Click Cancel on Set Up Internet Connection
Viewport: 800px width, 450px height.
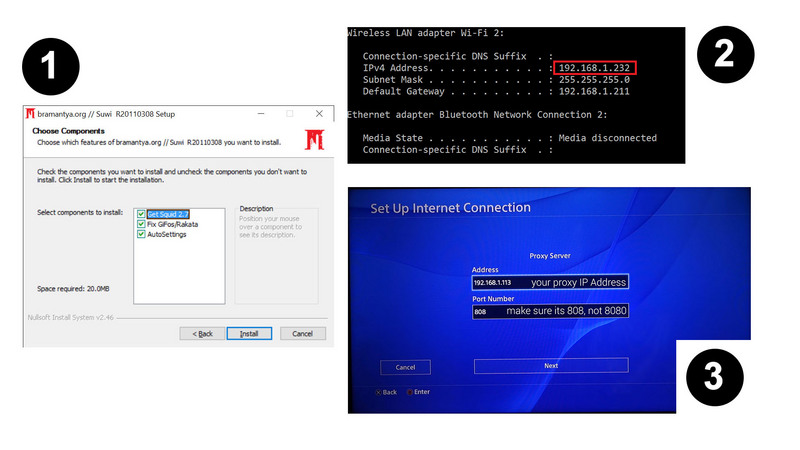[405, 367]
